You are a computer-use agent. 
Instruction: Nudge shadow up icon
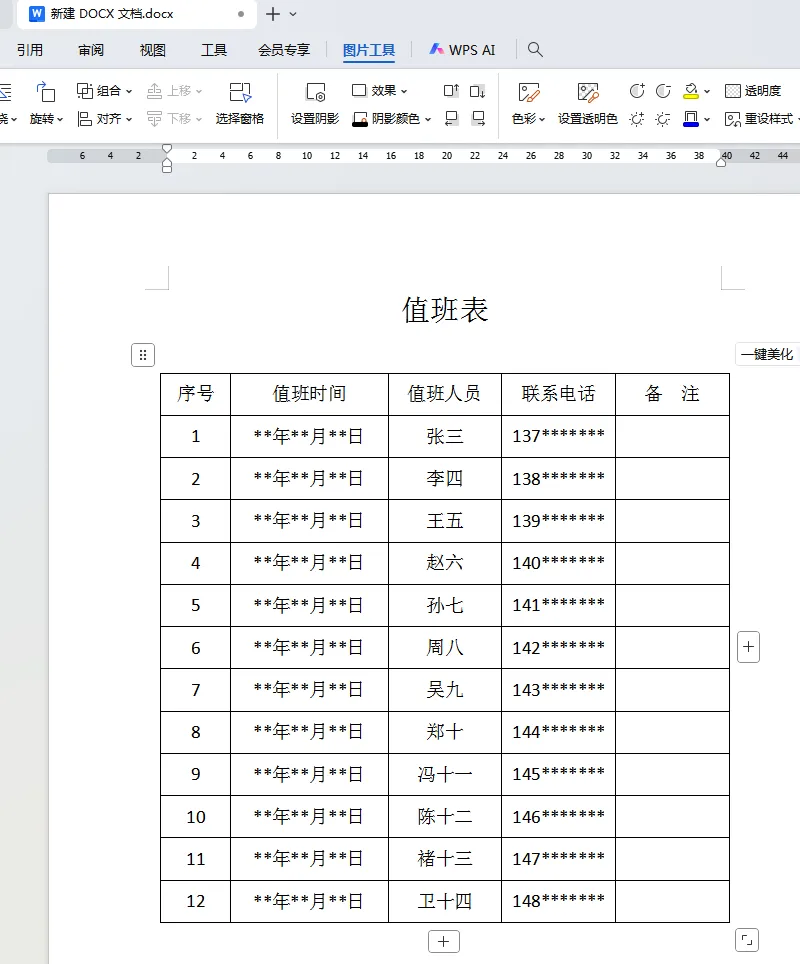[x=451, y=91]
